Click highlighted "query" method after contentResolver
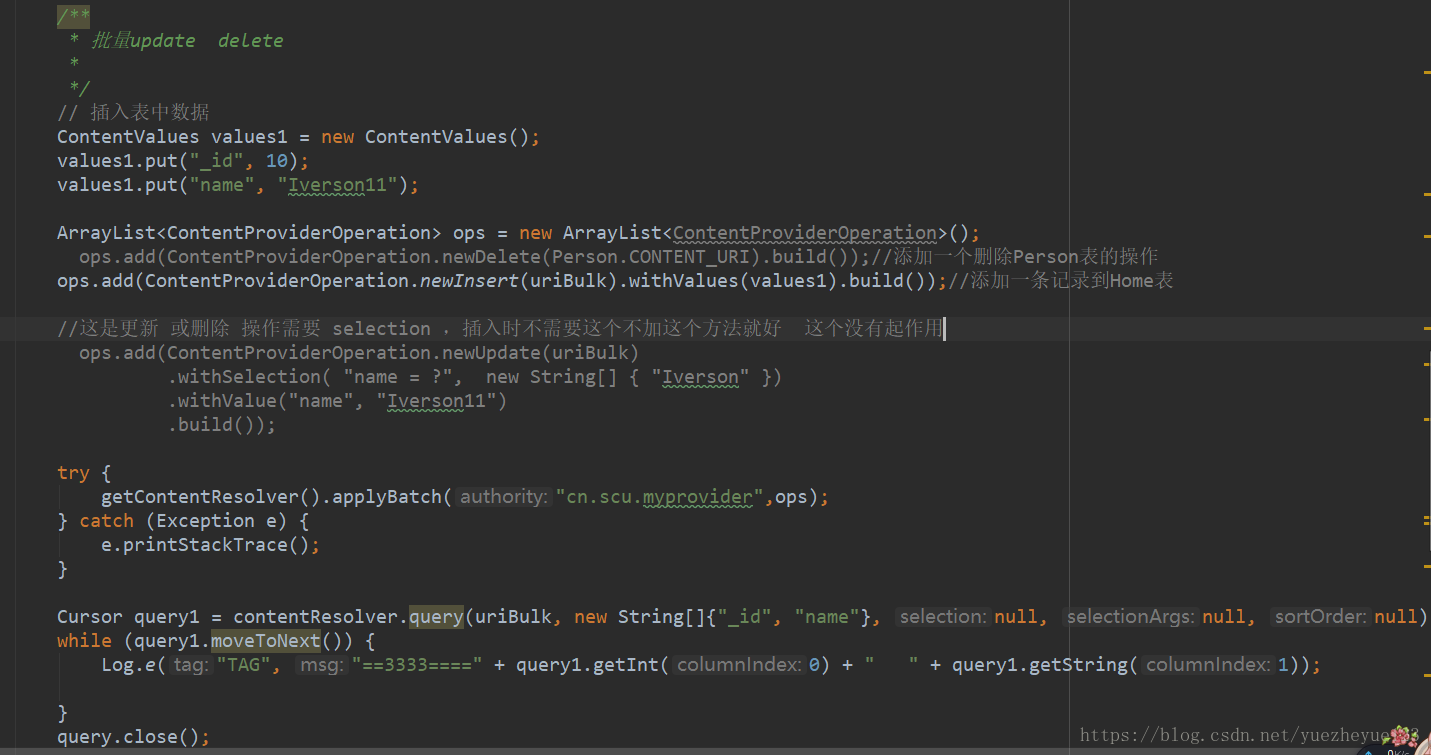Screen dimensions: 1431x755 [x=436, y=617]
